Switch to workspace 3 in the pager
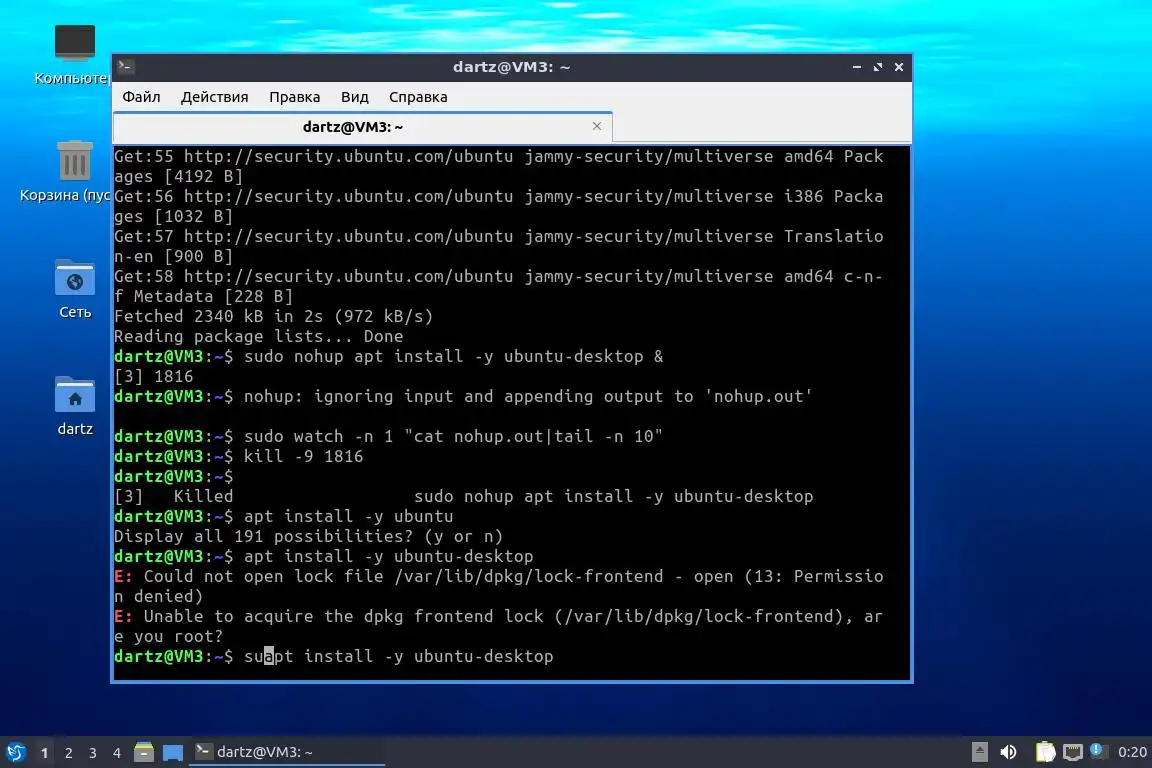This screenshot has width=1152, height=768. pyautogui.click(x=93, y=753)
